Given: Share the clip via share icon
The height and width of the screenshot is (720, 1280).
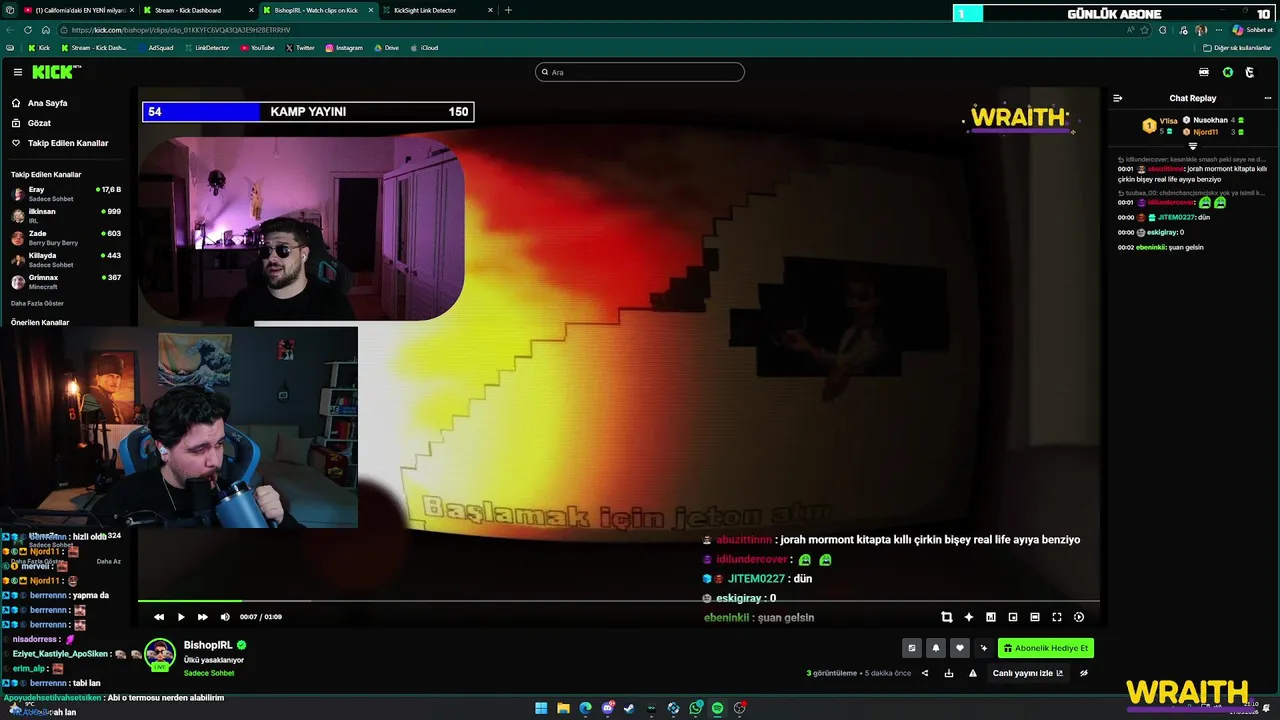Looking at the screenshot, I should click(x=925, y=673).
